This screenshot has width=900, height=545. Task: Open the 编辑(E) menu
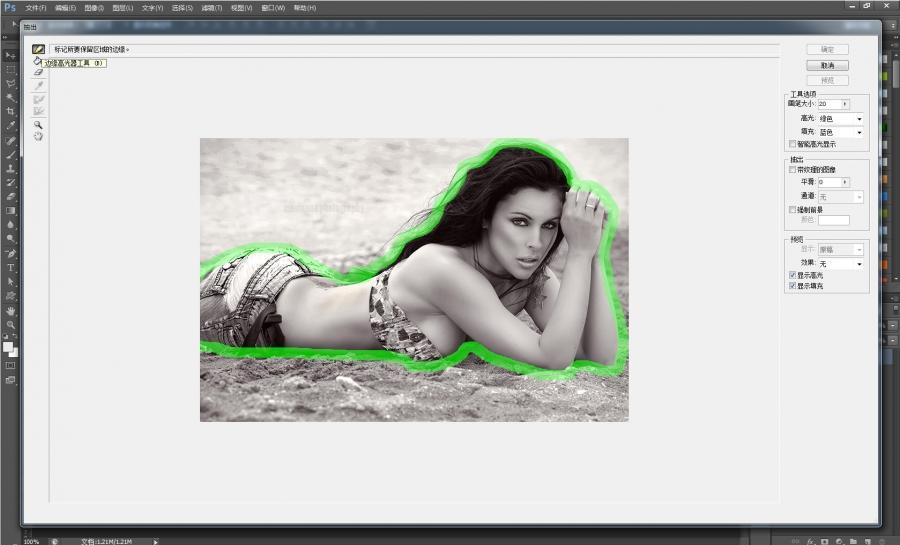65,8
